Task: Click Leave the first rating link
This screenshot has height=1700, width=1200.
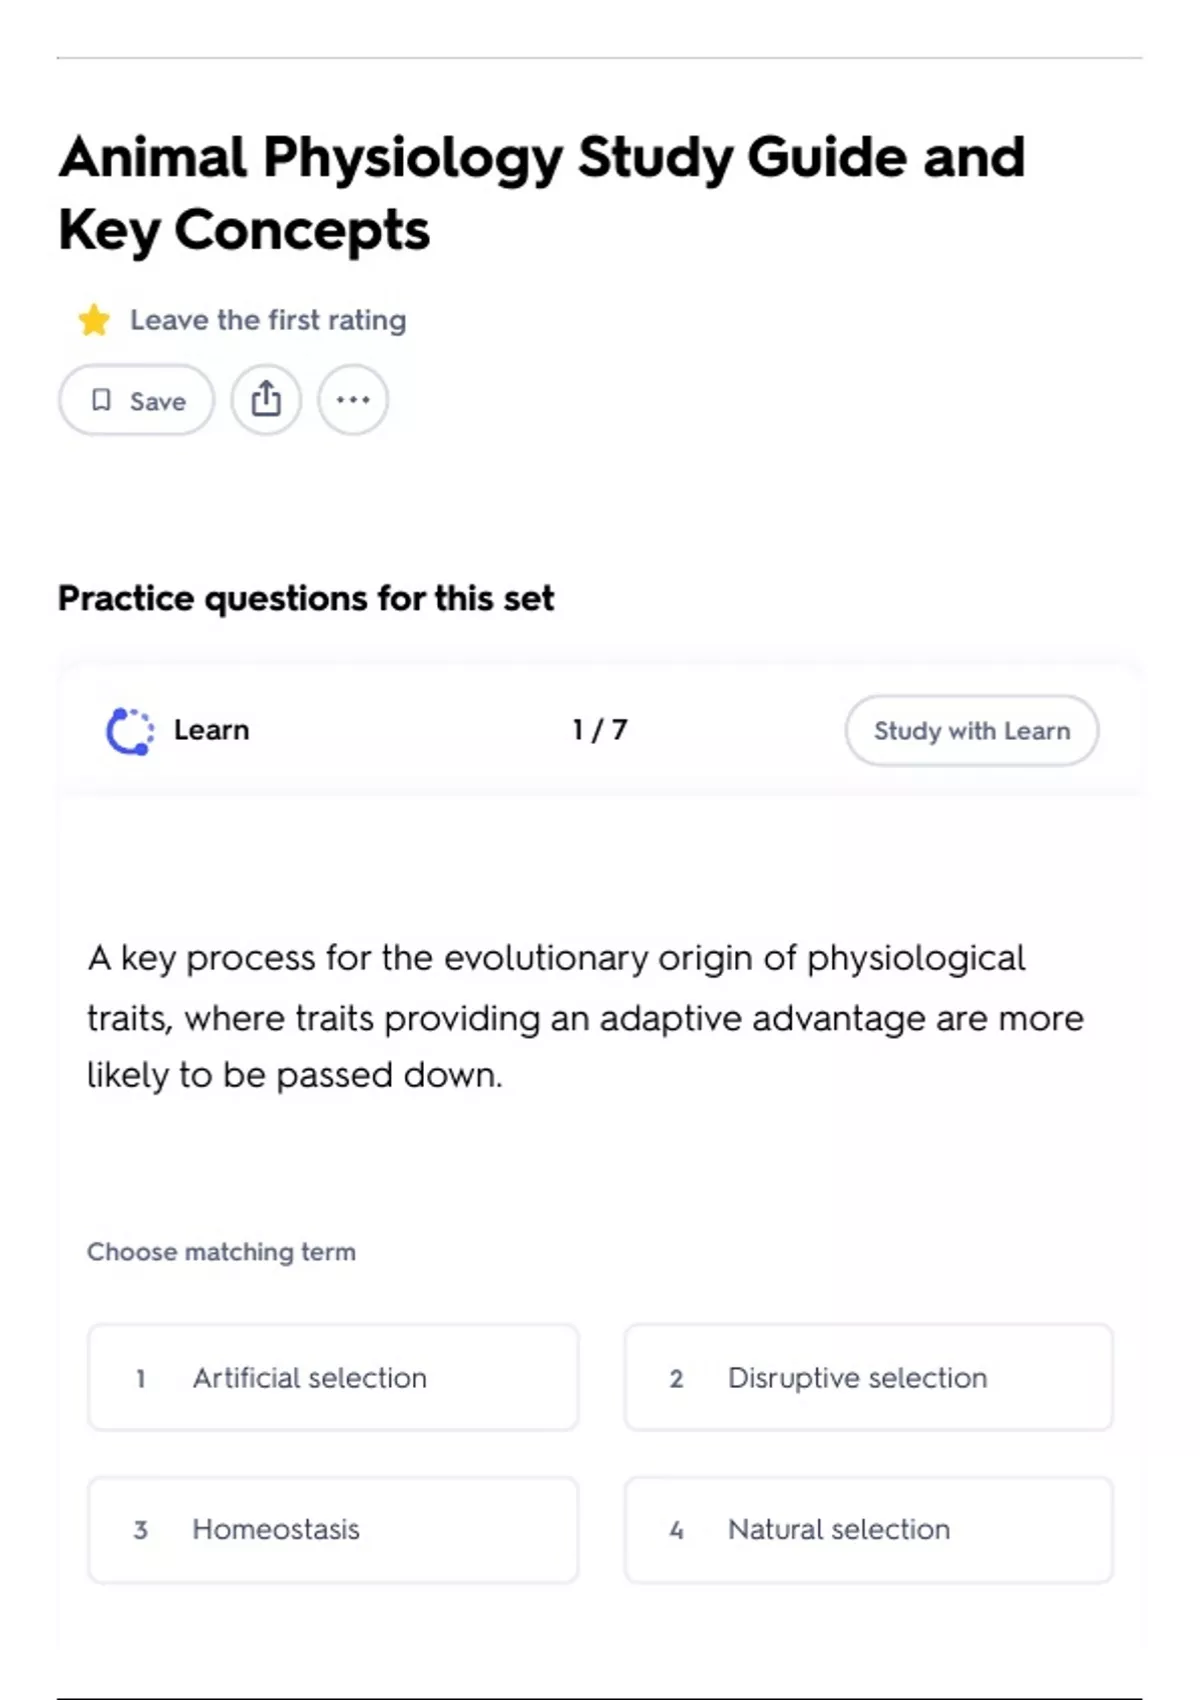Action: (268, 320)
